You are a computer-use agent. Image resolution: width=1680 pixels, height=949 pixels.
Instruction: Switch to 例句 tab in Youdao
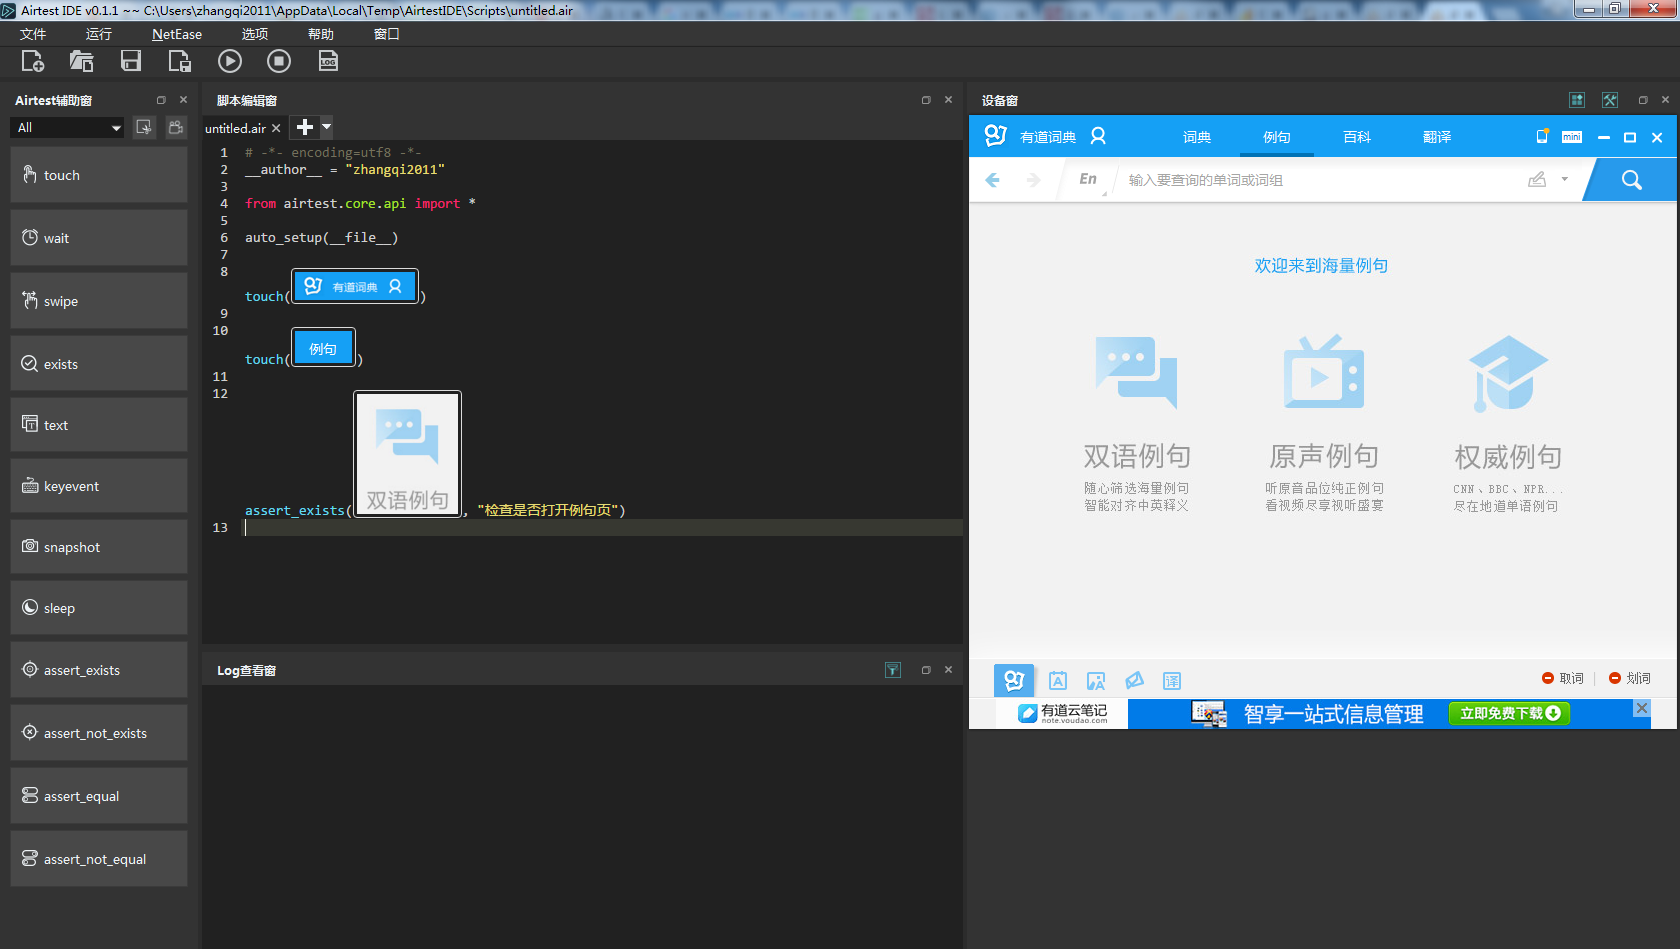click(x=1277, y=137)
